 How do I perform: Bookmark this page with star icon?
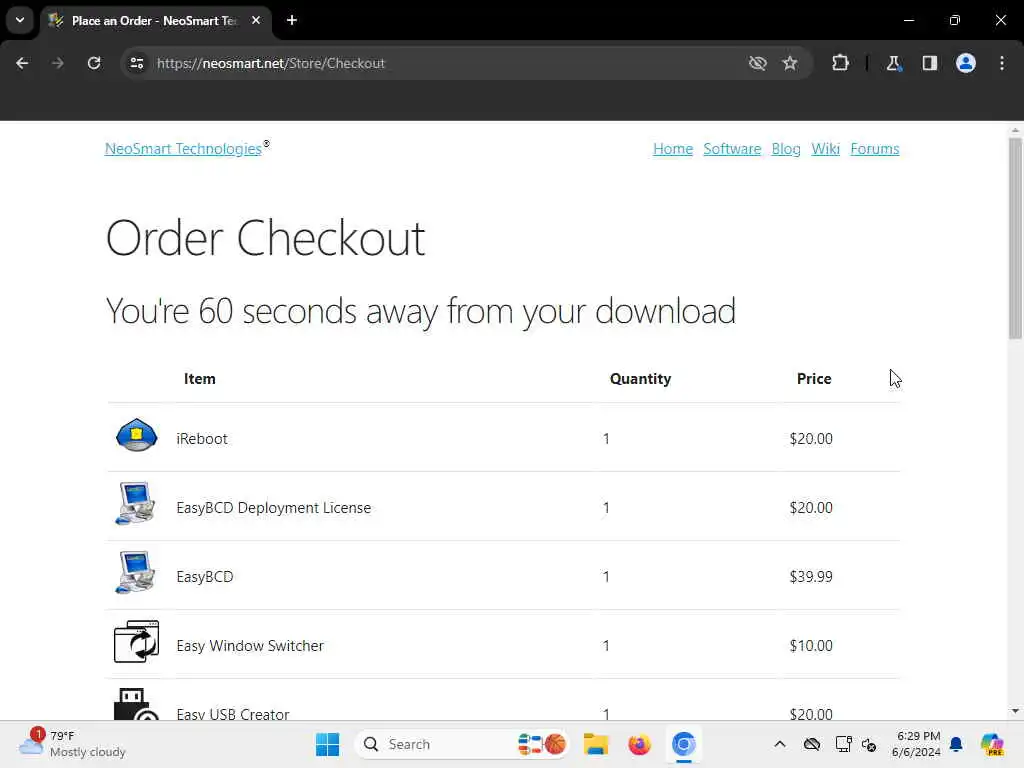790,63
